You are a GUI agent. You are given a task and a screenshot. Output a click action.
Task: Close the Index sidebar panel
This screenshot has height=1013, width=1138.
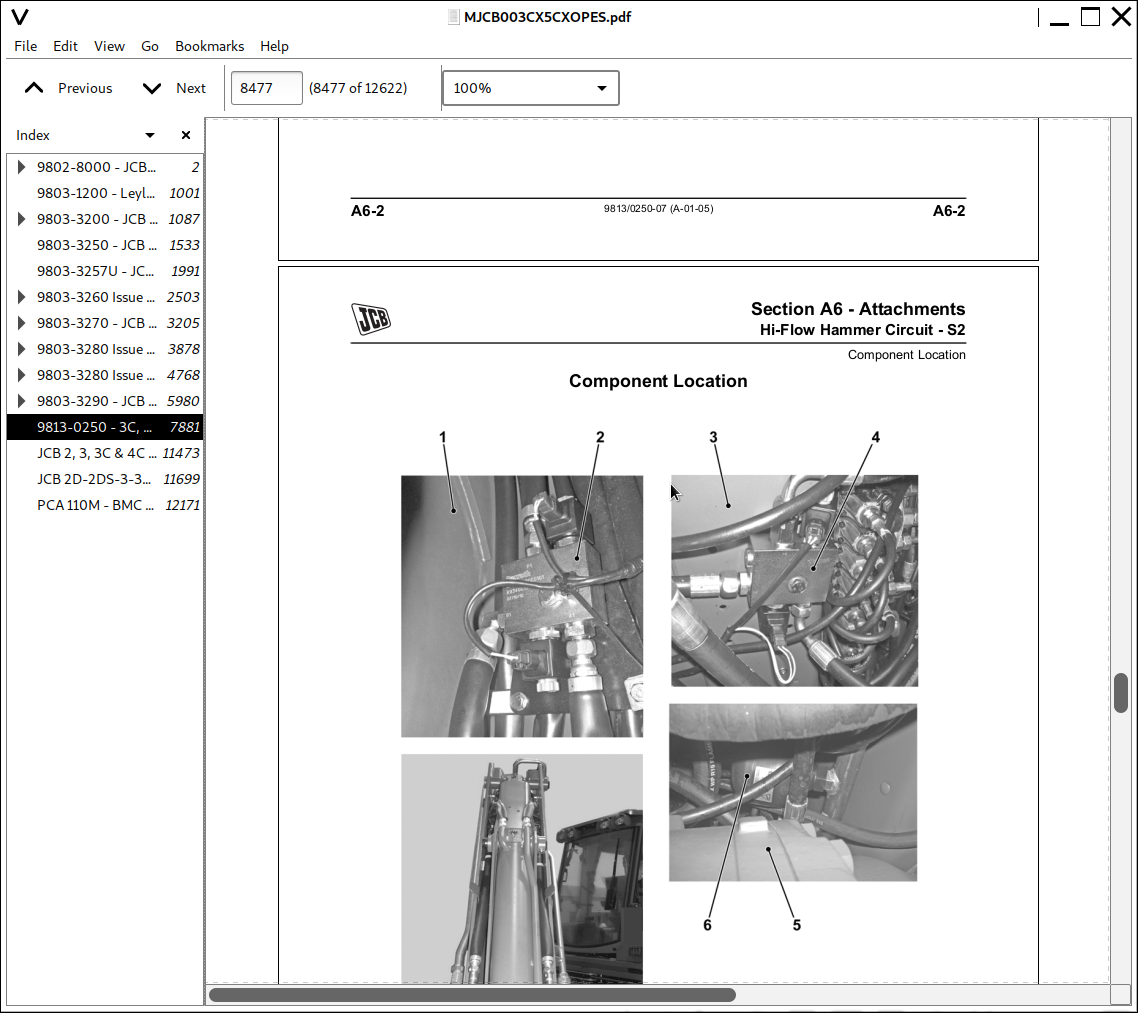point(186,135)
